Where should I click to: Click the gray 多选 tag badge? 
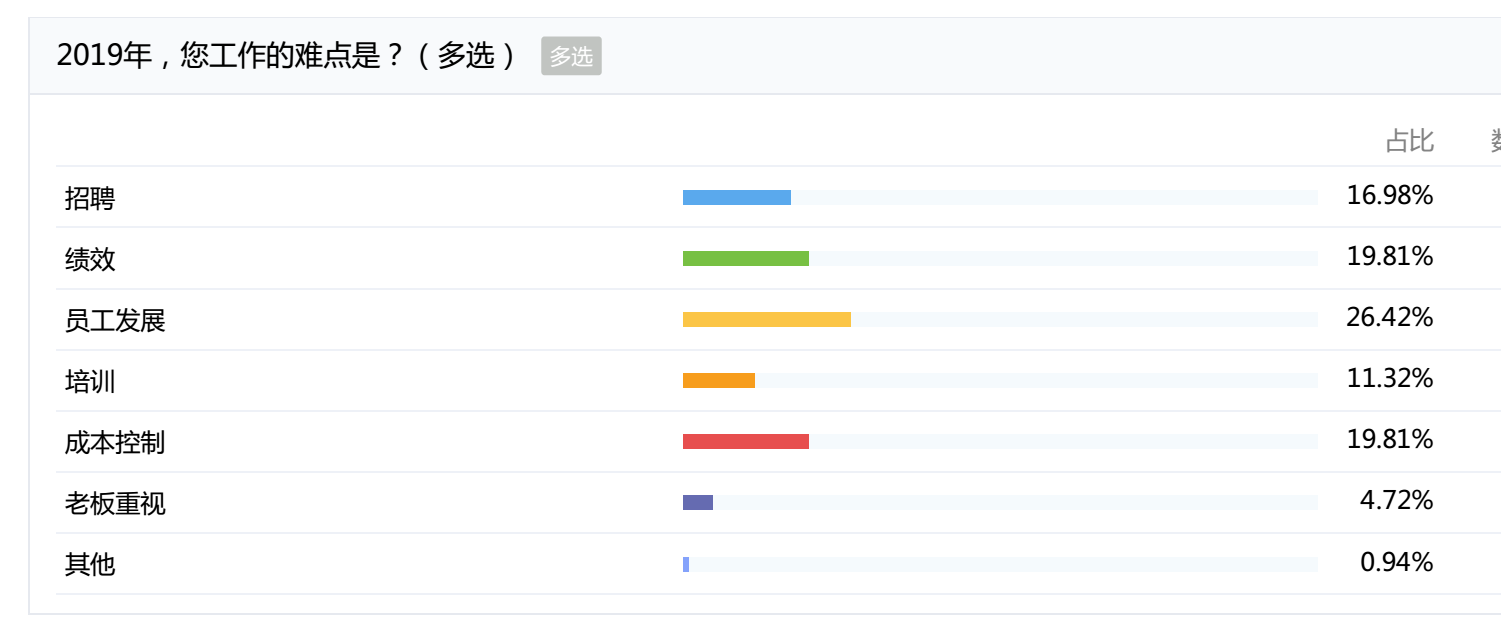(x=571, y=57)
